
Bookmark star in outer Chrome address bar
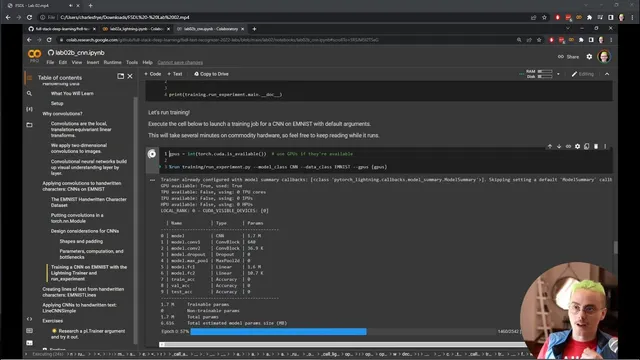click(x=544, y=18)
